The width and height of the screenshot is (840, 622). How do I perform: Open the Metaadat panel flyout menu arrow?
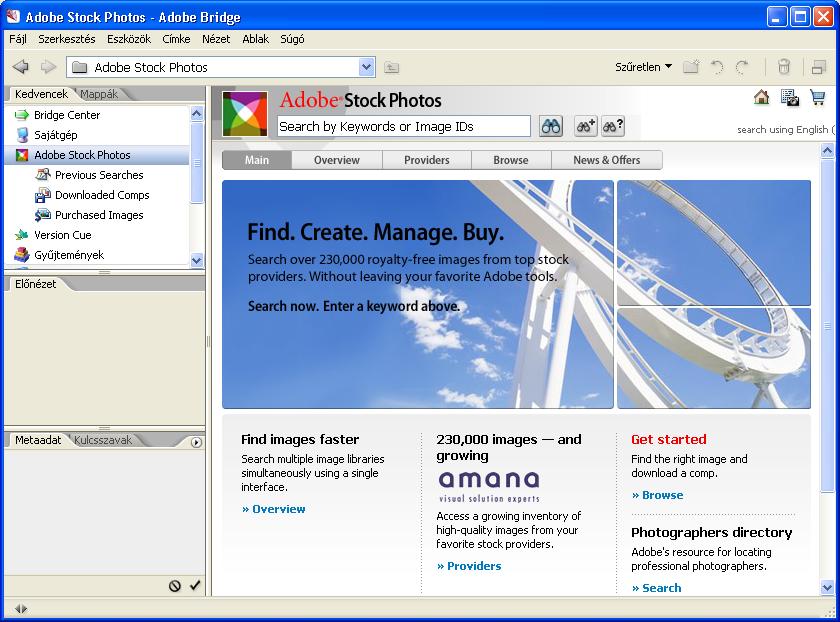coord(197,443)
